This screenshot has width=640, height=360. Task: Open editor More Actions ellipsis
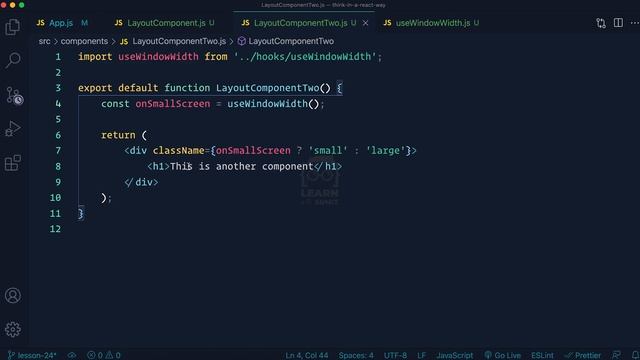point(634,23)
